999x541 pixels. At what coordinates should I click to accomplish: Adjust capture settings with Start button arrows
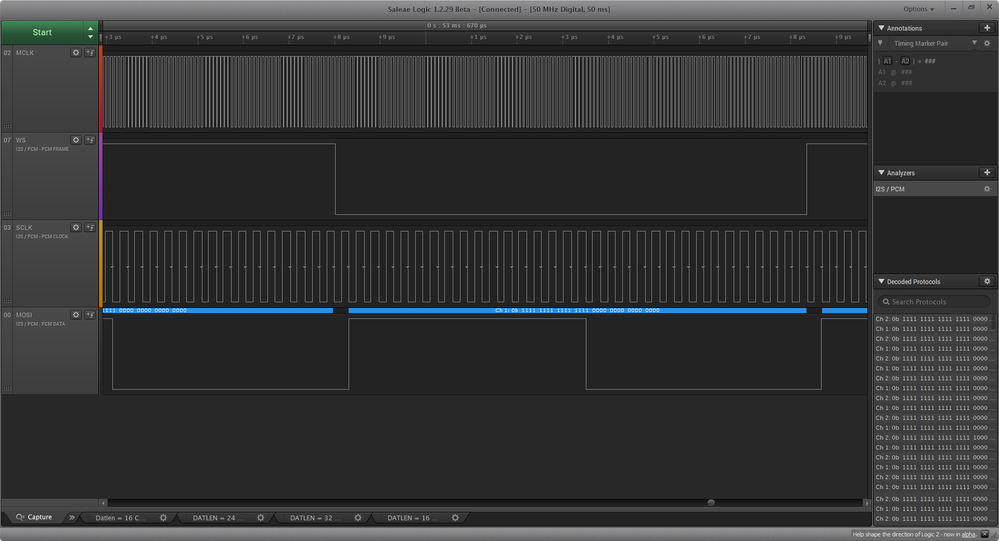(90, 32)
